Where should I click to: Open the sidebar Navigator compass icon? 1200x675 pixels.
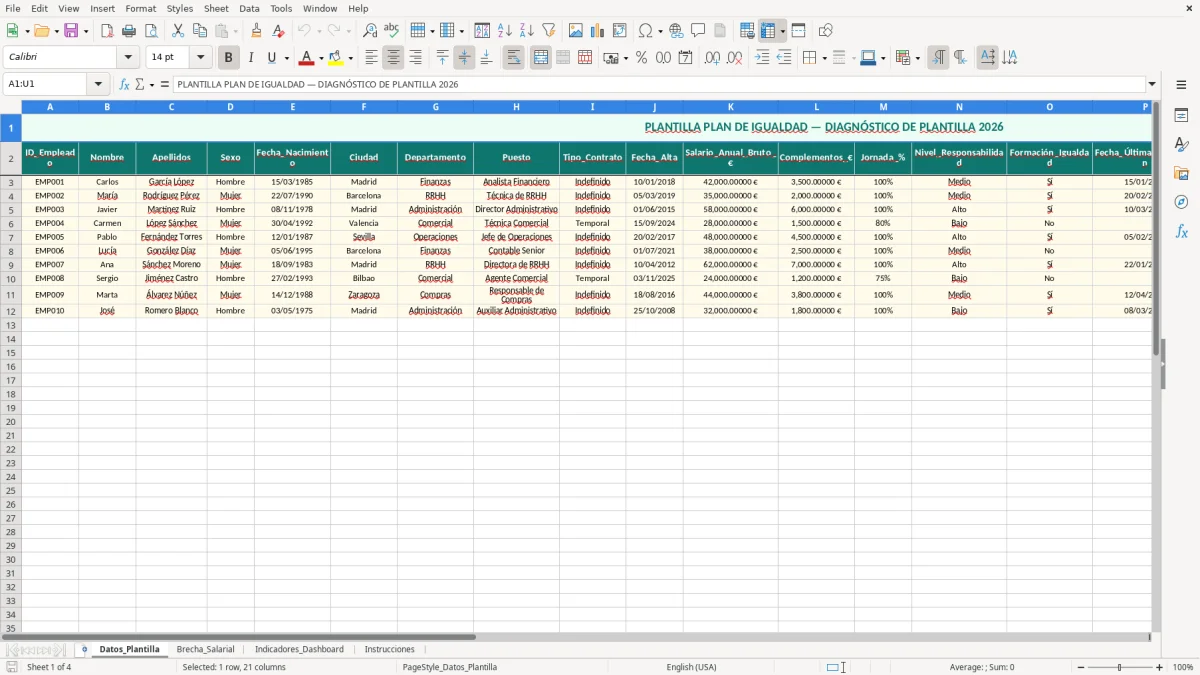(x=1181, y=203)
